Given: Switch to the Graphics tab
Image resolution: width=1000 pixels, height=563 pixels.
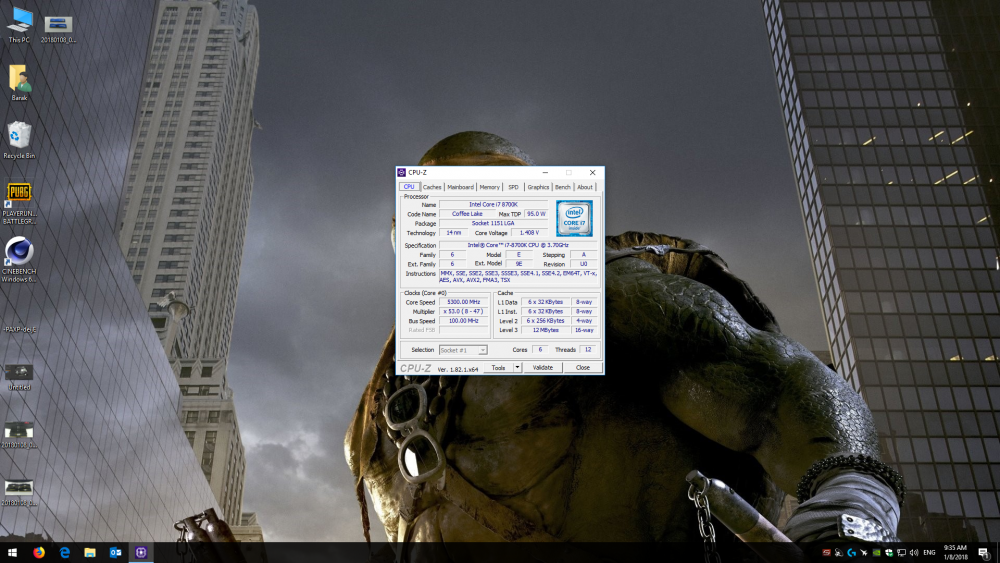Looking at the screenshot, I should pos(538,187).
